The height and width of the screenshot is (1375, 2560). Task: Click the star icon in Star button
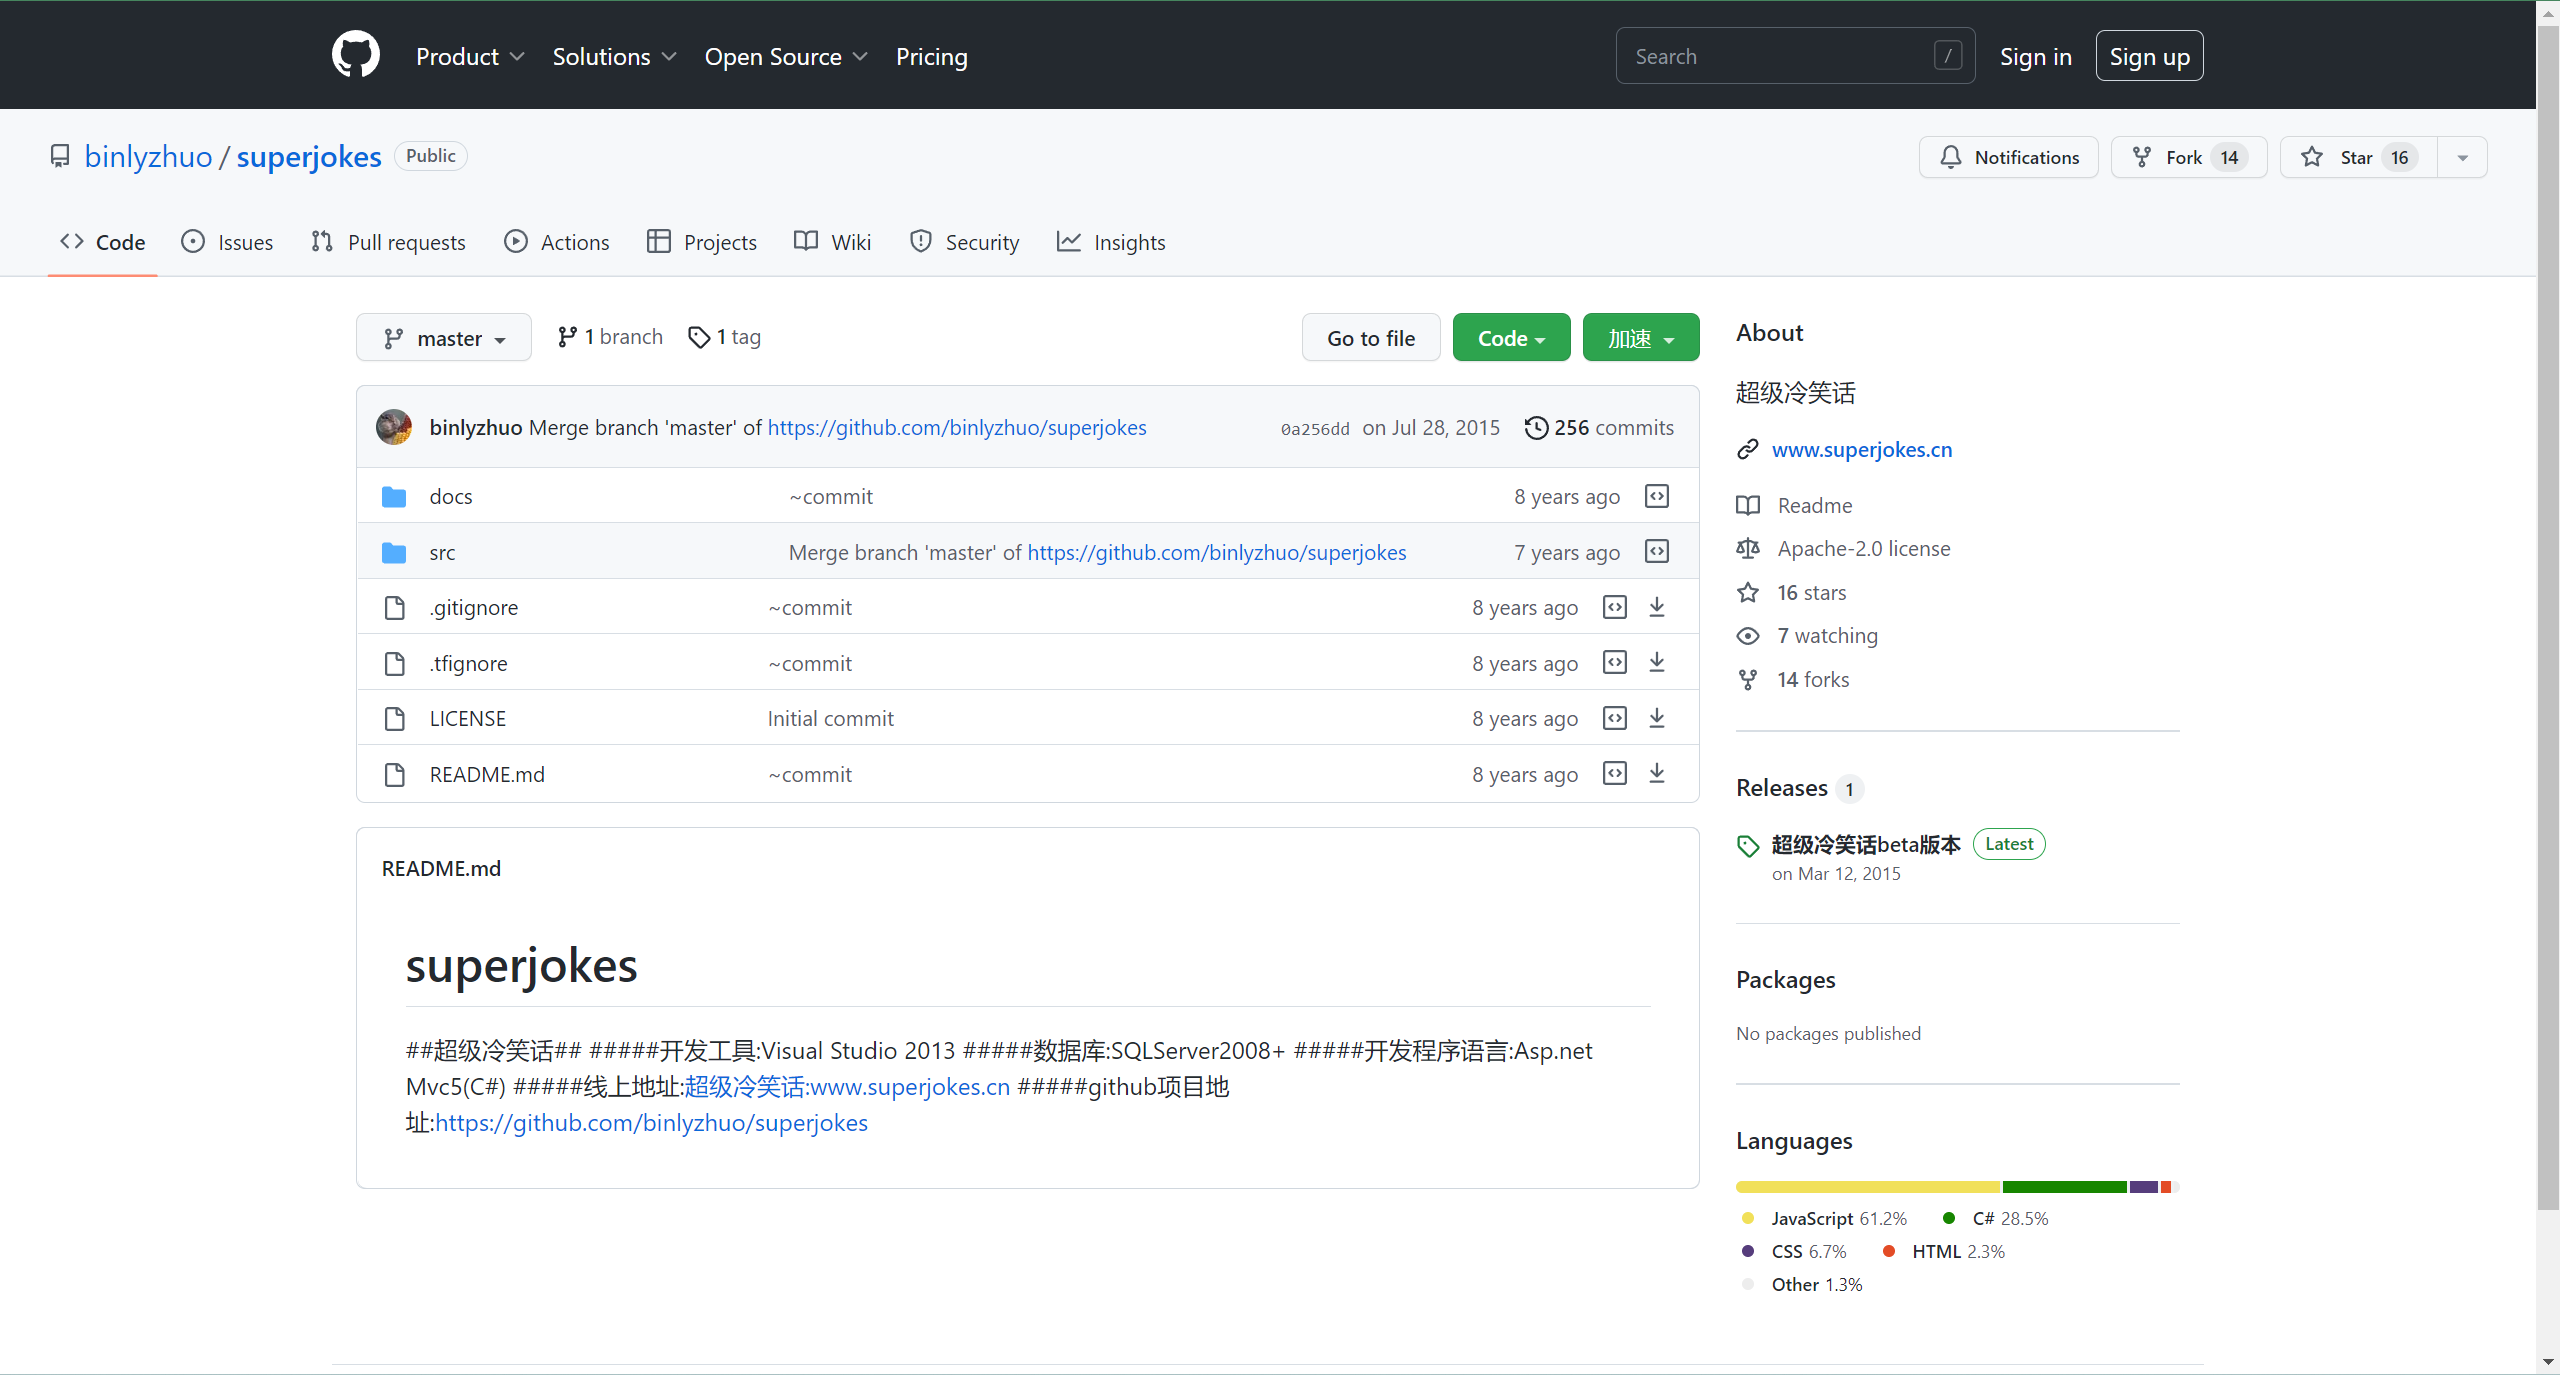click(x=2311, y=157)
